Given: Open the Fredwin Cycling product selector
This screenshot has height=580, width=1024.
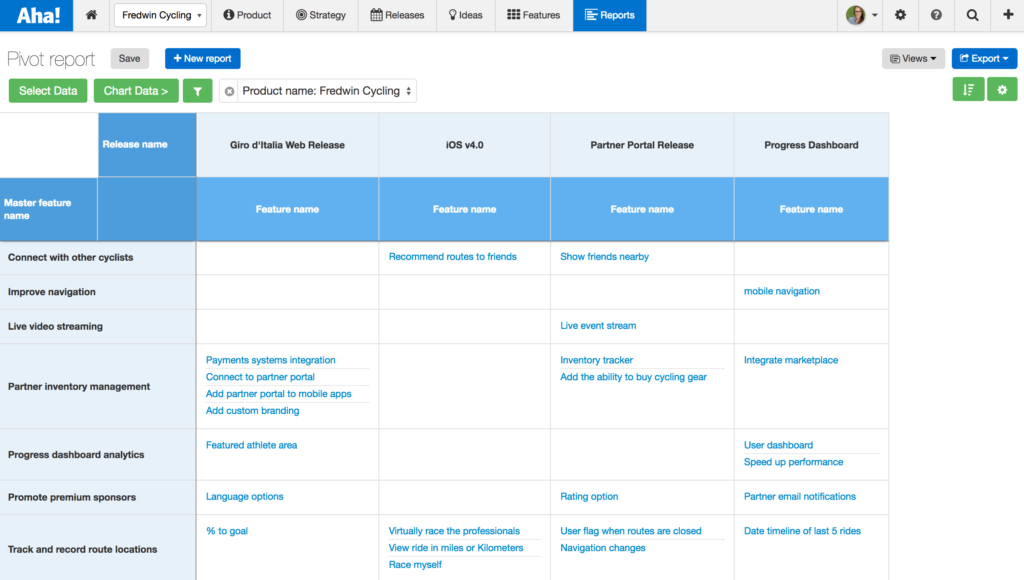Looking at the screenshot, I should [159, 15].
